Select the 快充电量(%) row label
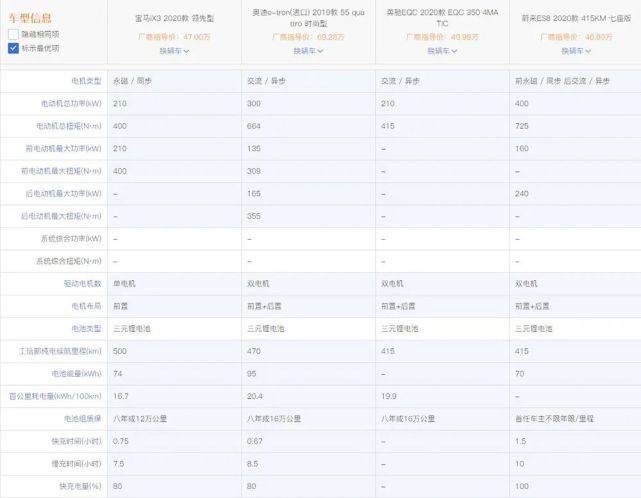641x498 pixels. coord(80,486)
